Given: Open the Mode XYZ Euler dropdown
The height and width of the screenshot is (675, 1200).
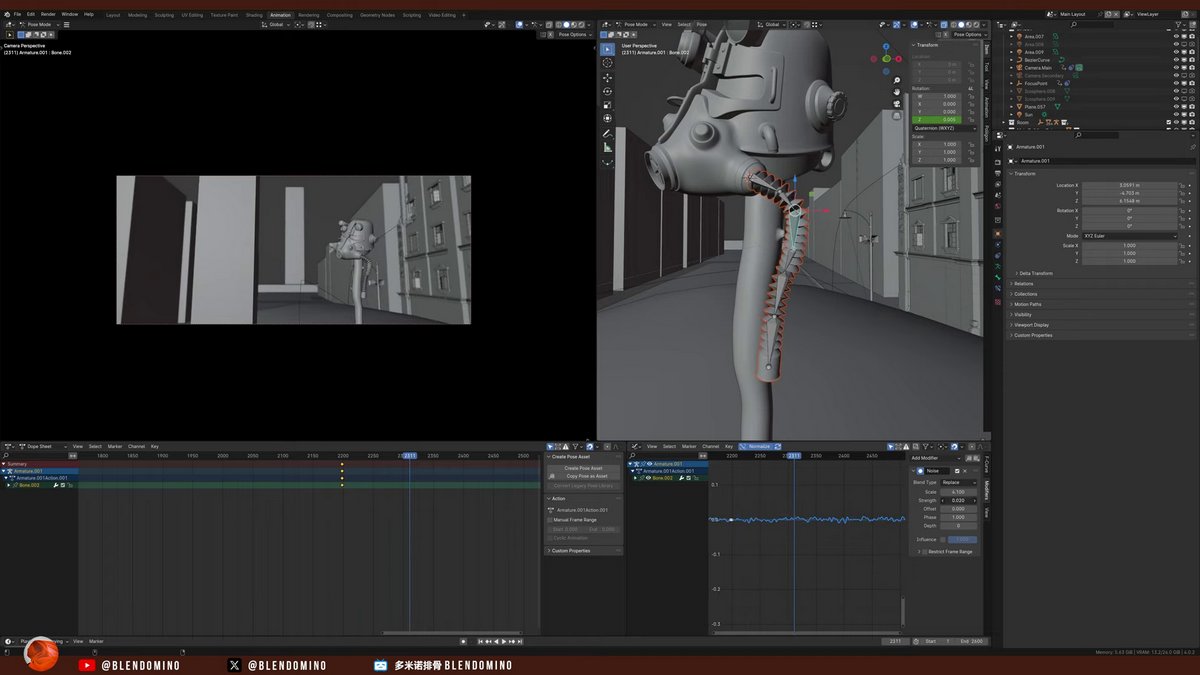Looking at the screenshot, I should pos(1130,235).
